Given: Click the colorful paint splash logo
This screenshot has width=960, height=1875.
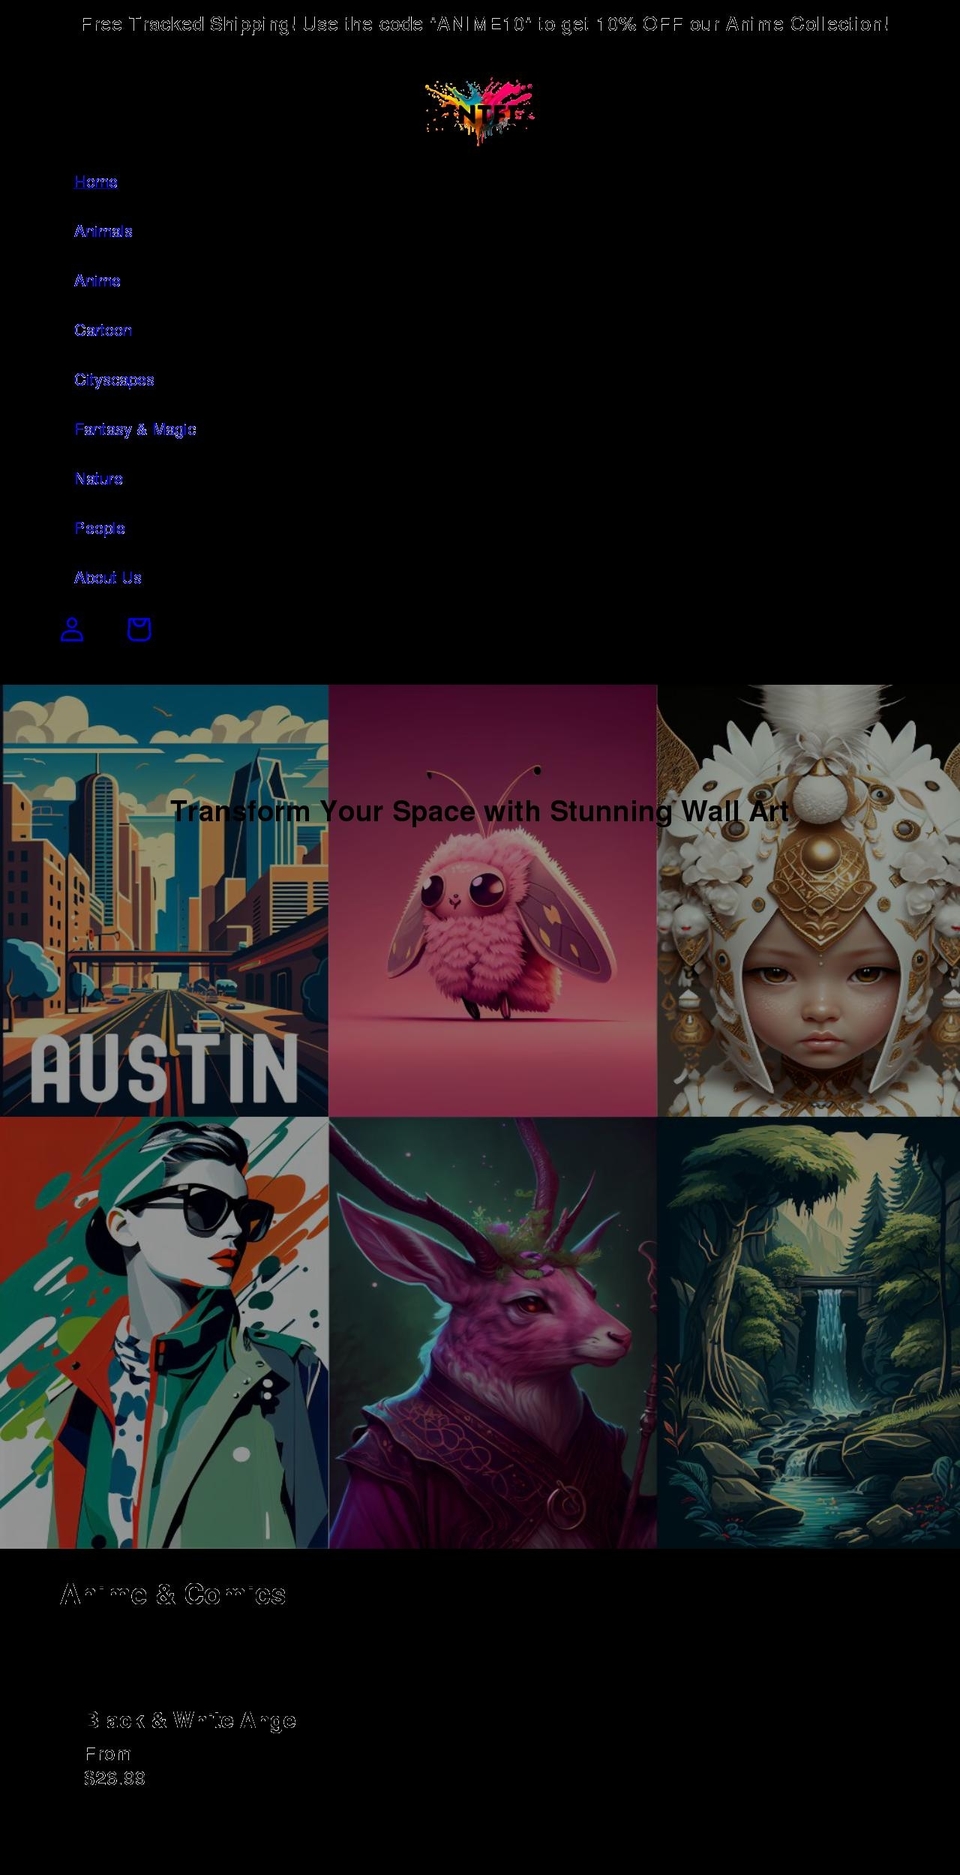Looking at the screenshot, I should coord(480,111).
